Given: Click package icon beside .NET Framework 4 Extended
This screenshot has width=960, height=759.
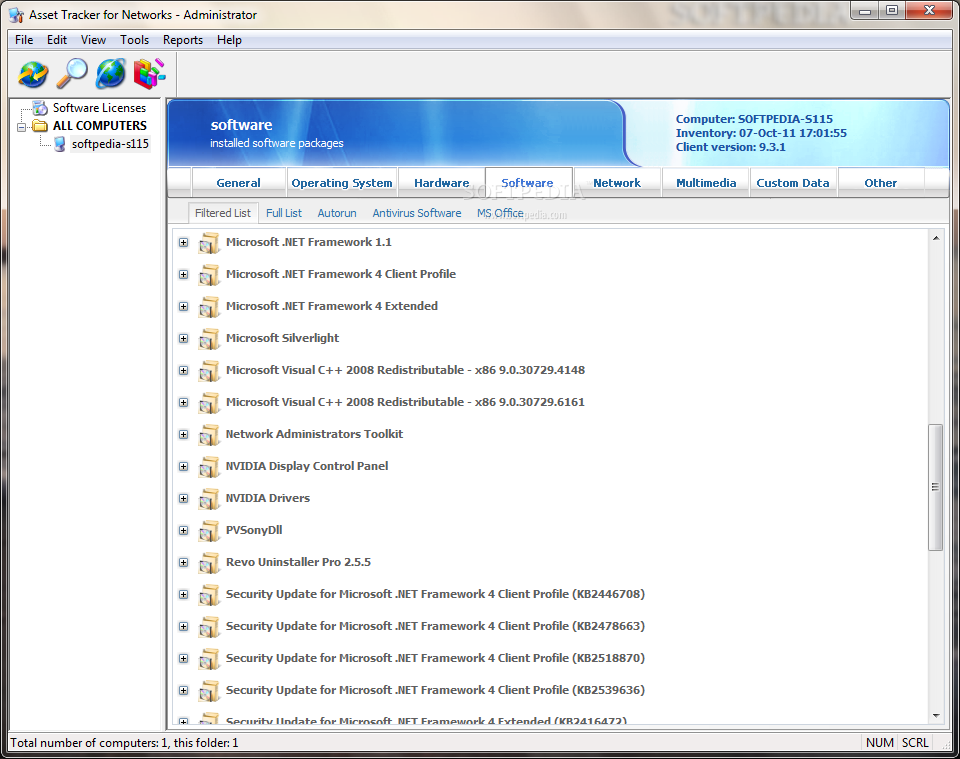Looking at the screenshot, I should pos(209,307).
